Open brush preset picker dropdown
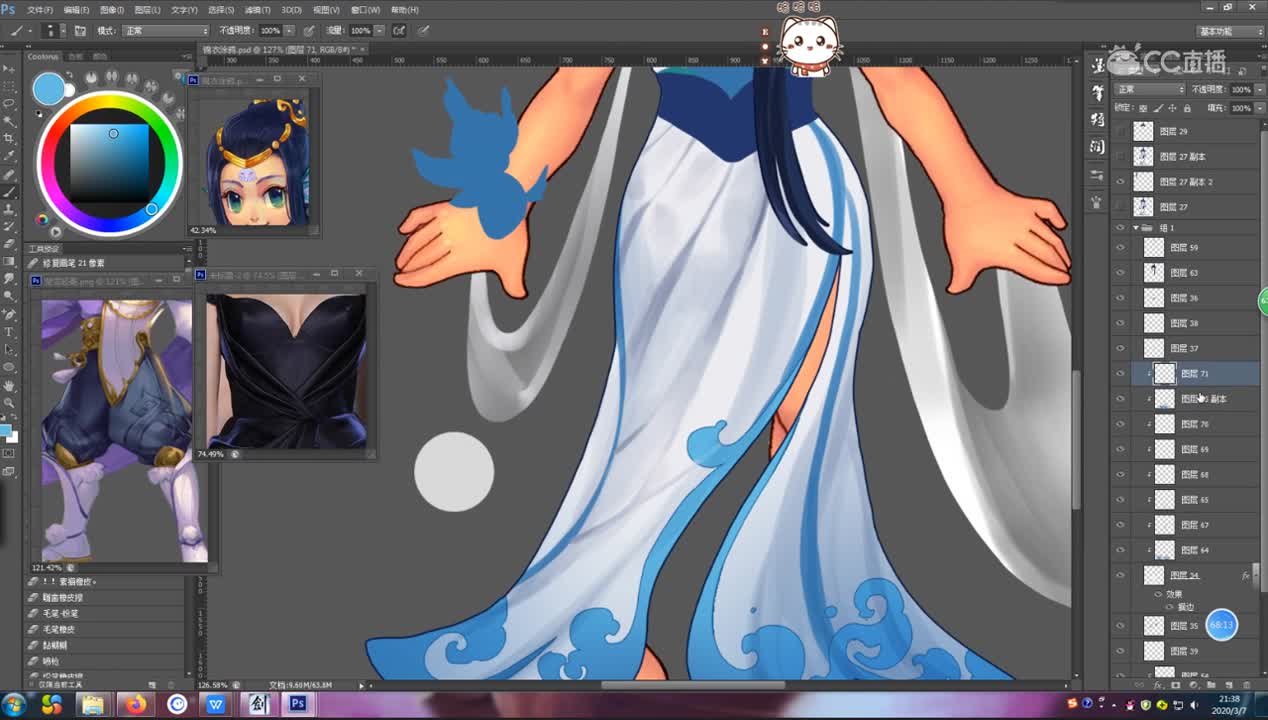1268x720 pixels. pos(63,31)
